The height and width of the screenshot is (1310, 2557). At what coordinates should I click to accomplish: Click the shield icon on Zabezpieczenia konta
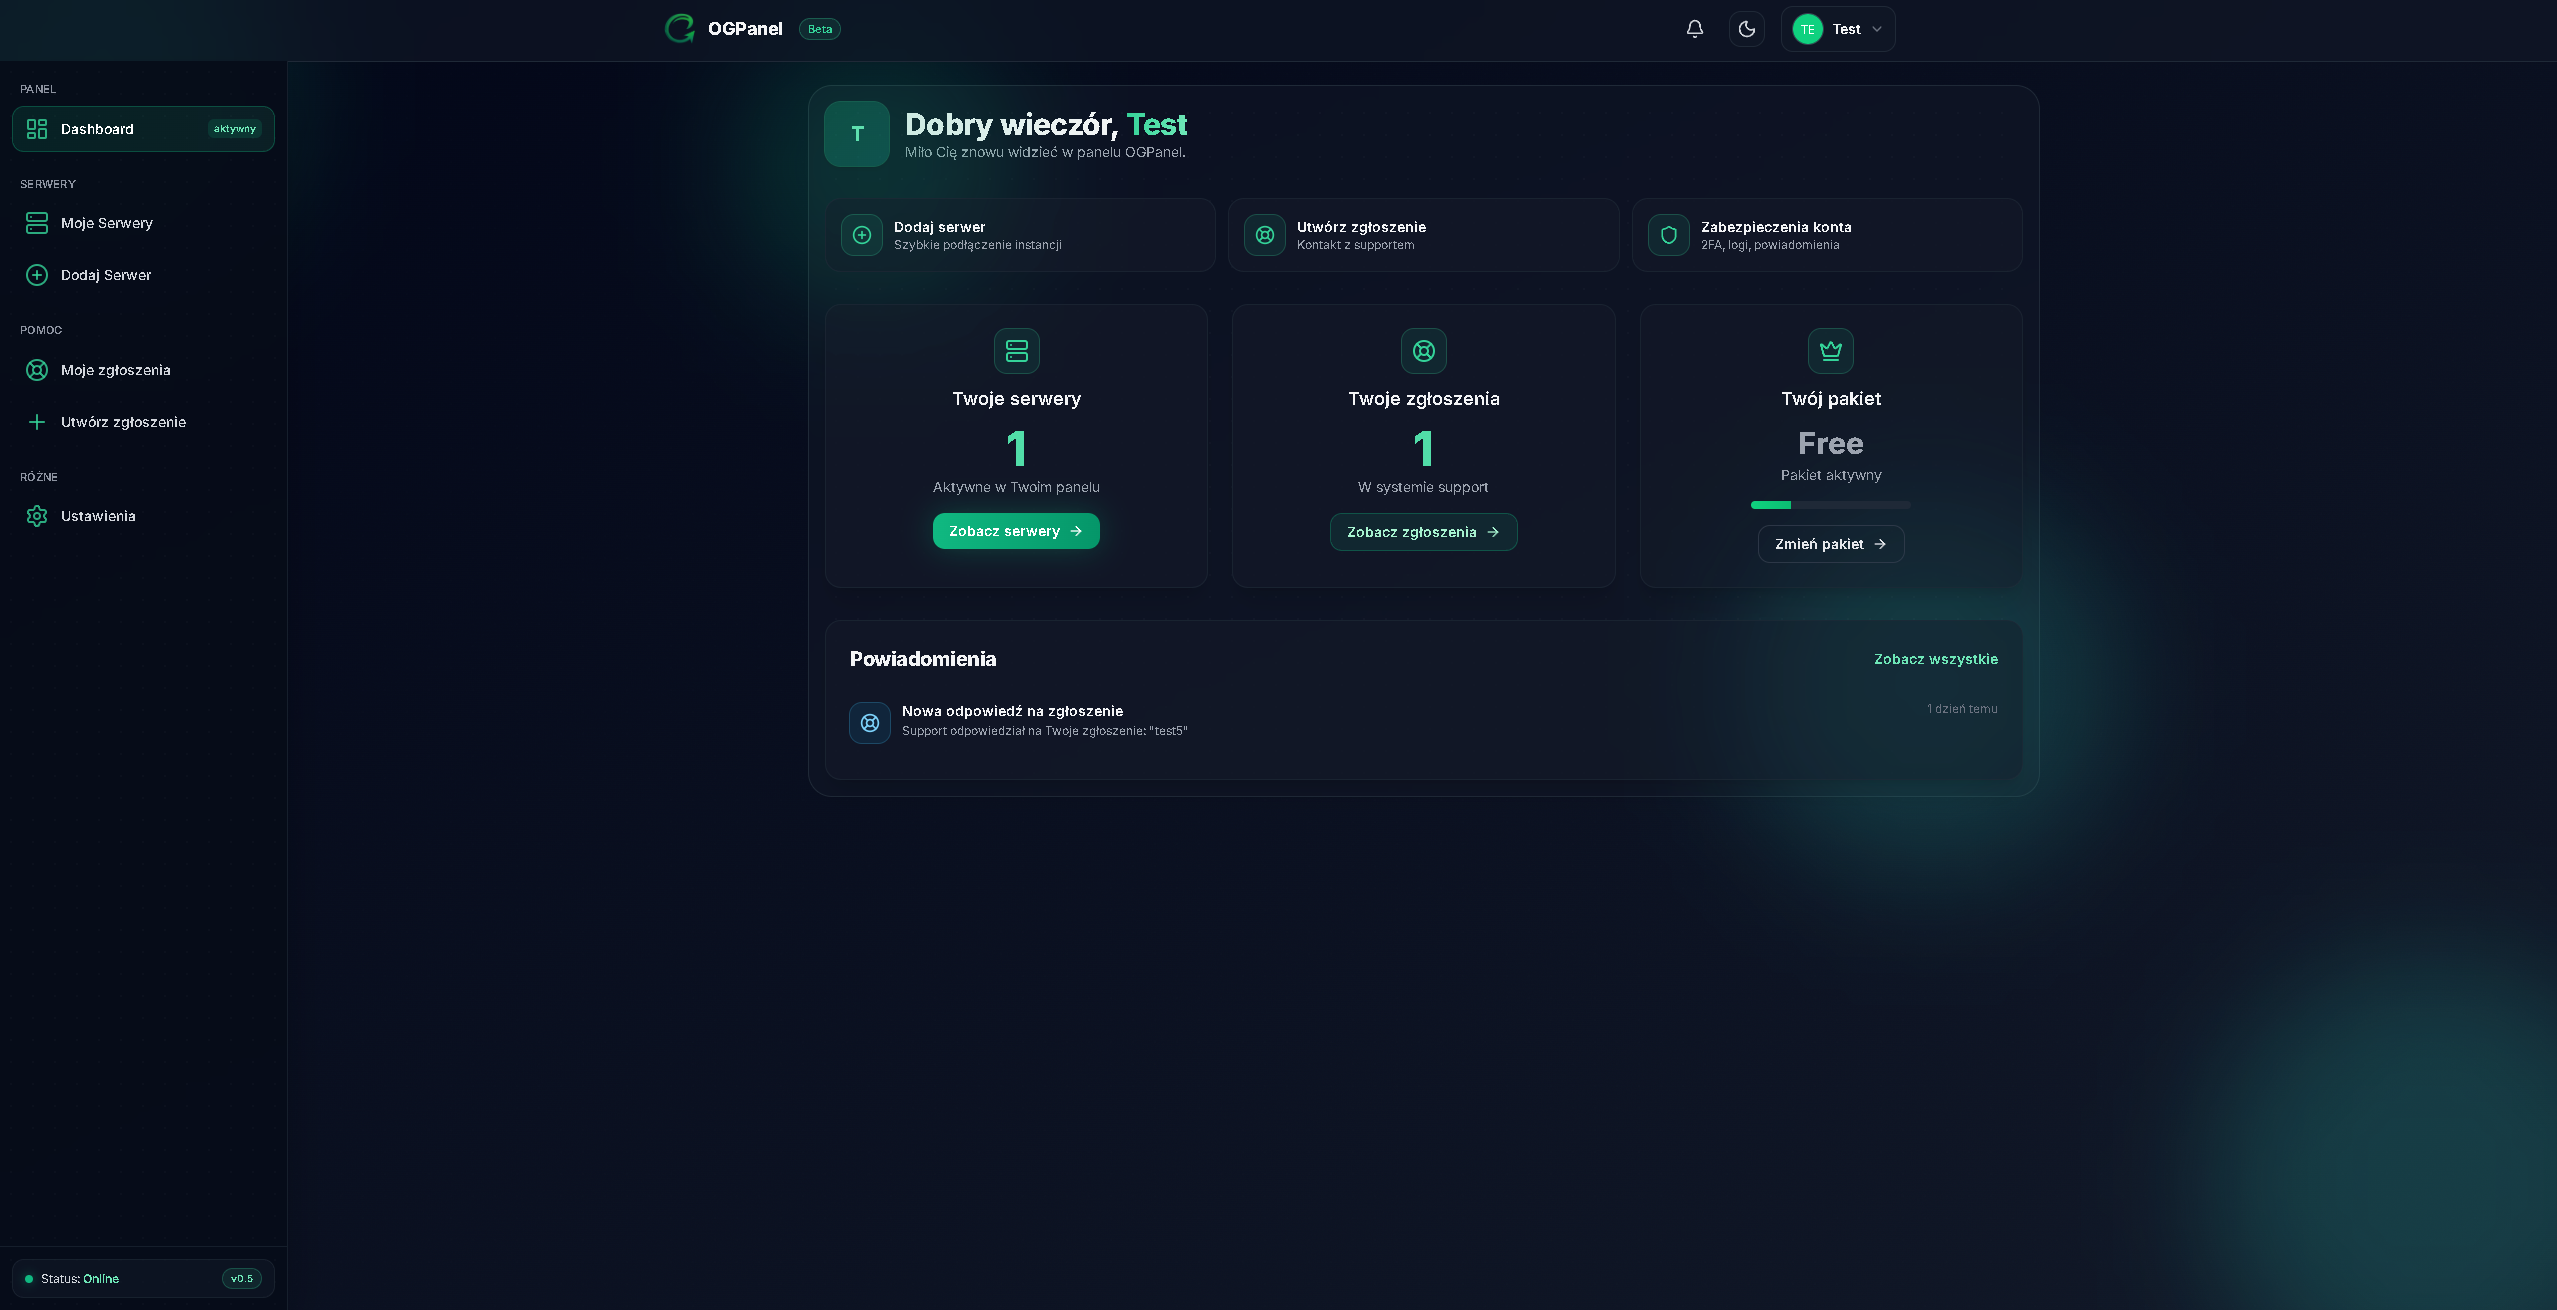pos(1668,234)
